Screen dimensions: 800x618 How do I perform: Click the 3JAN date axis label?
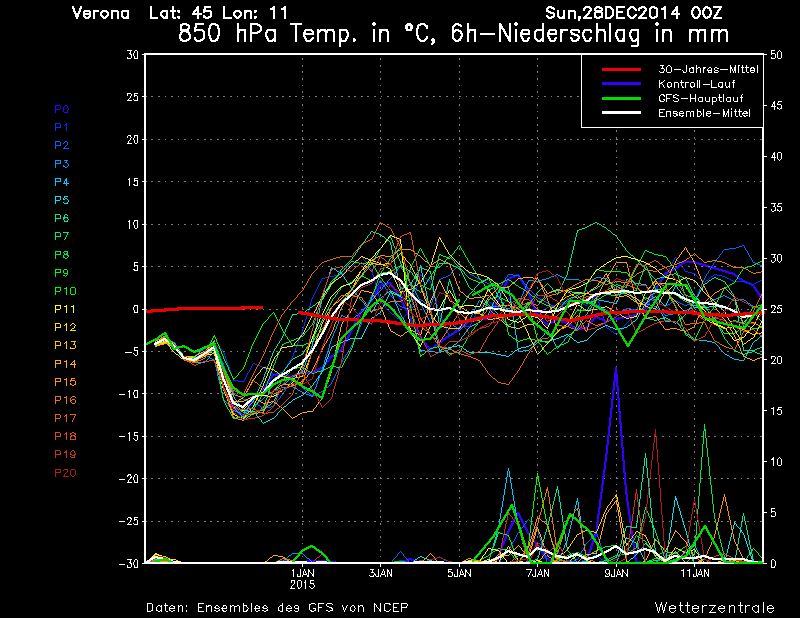[x=381, y=573]
